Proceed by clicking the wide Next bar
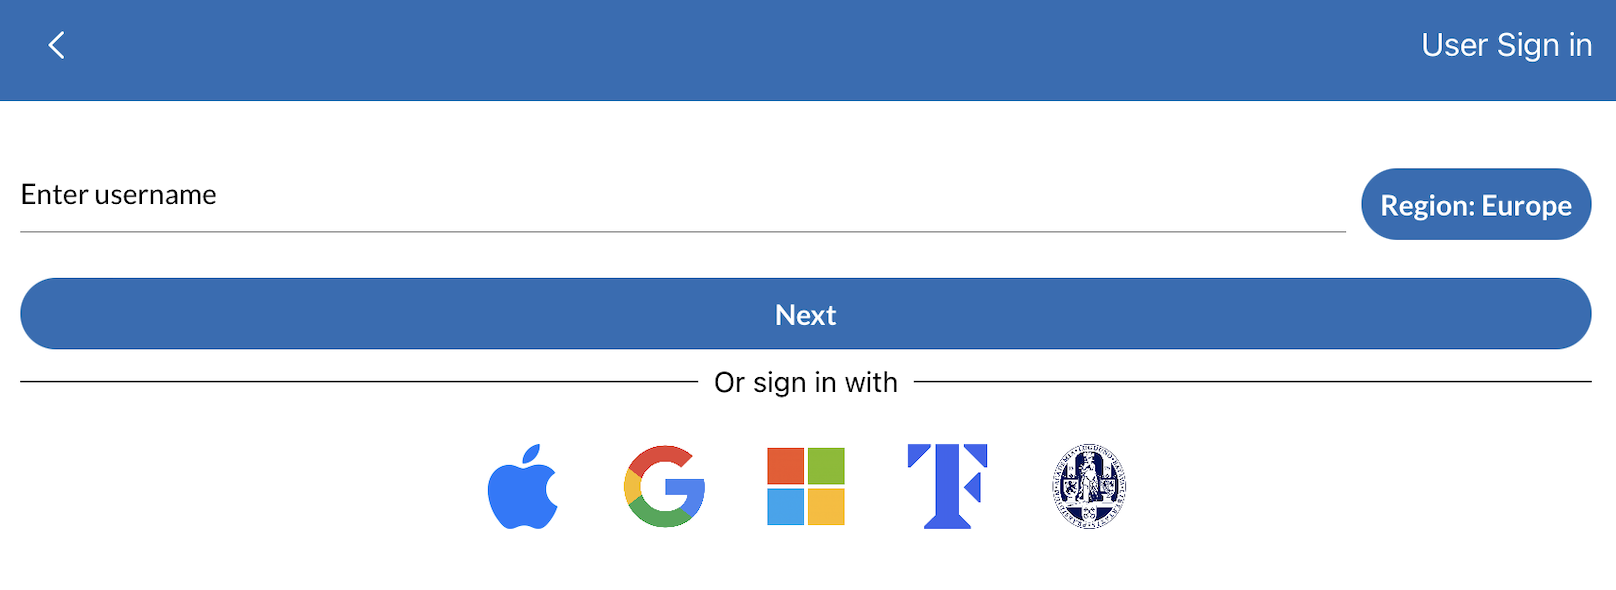1616x590 pixels. point(806,314)
